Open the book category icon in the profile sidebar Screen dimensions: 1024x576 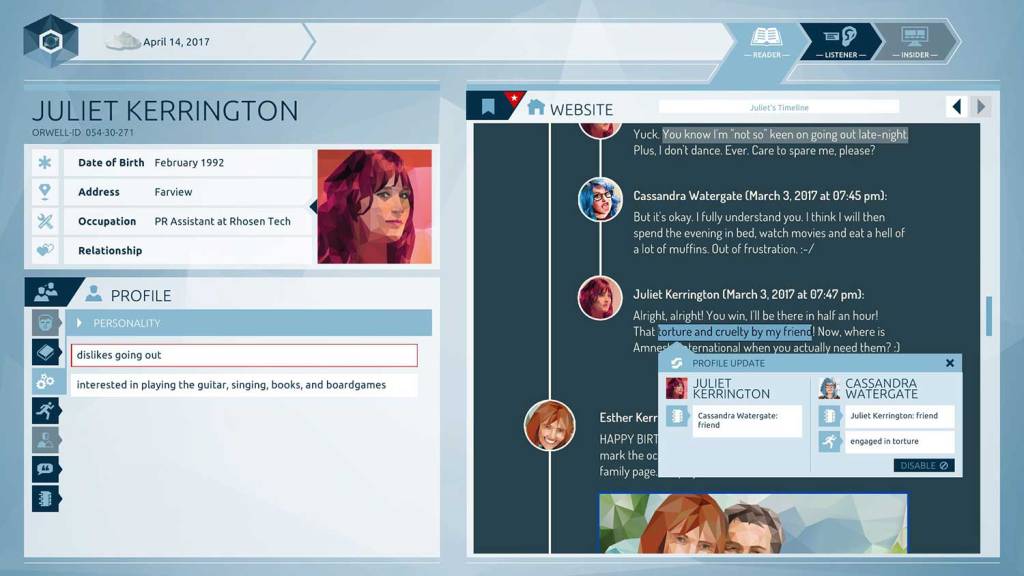point(46,352)
